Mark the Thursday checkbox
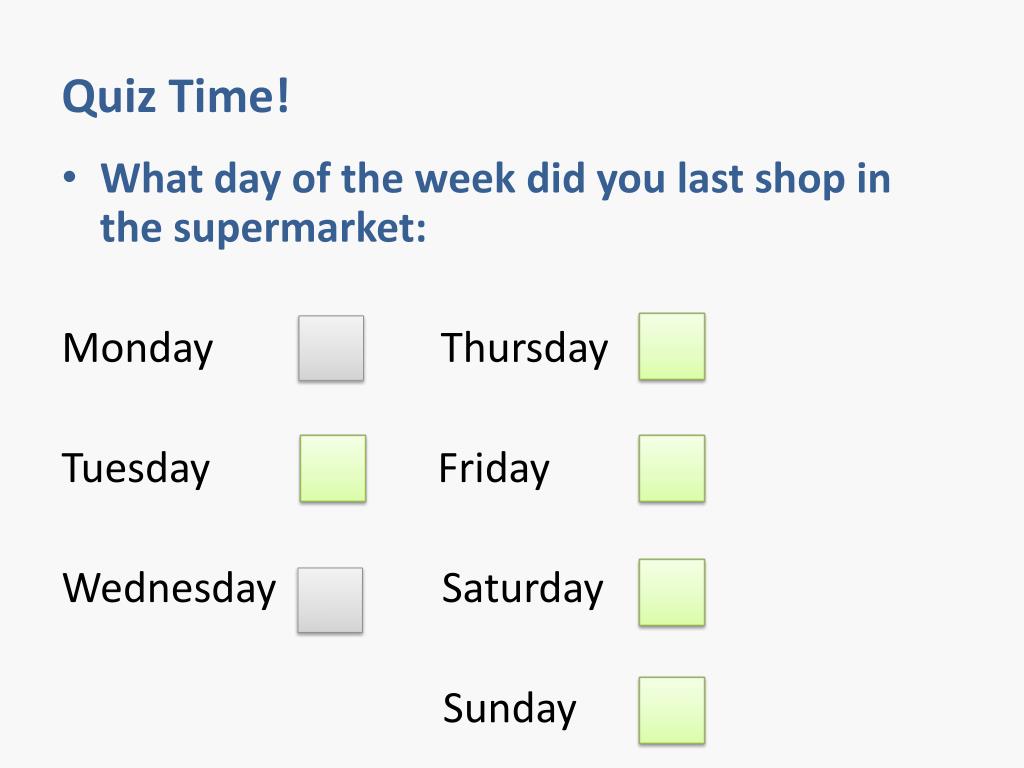1024x768 pixels. [x=672, y=346]
